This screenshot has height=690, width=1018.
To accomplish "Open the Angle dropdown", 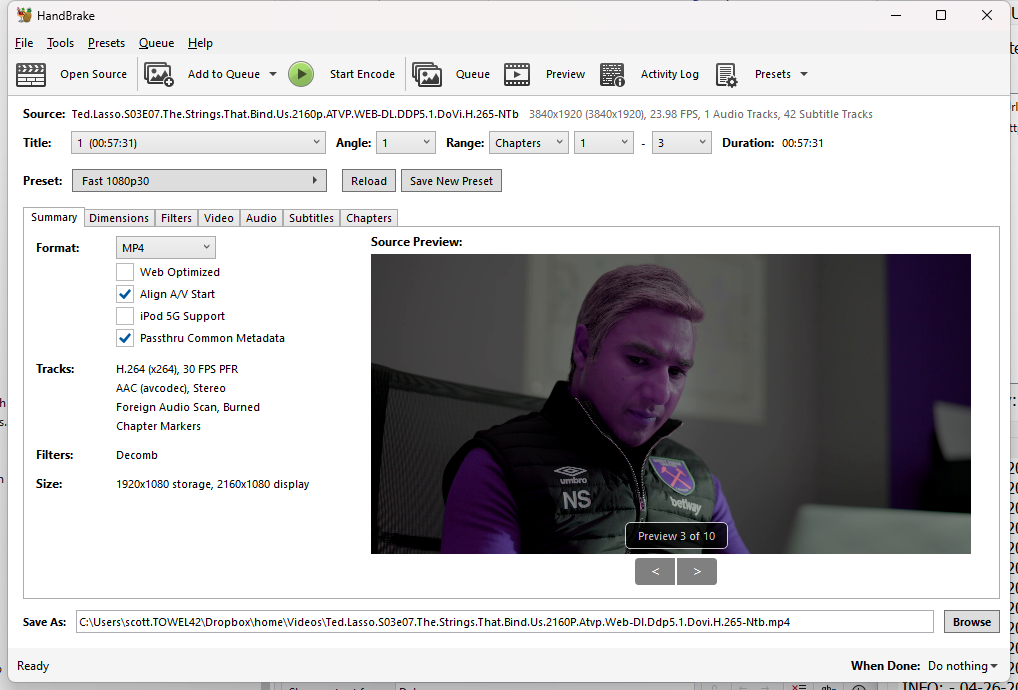I will [x=406, y=143].
